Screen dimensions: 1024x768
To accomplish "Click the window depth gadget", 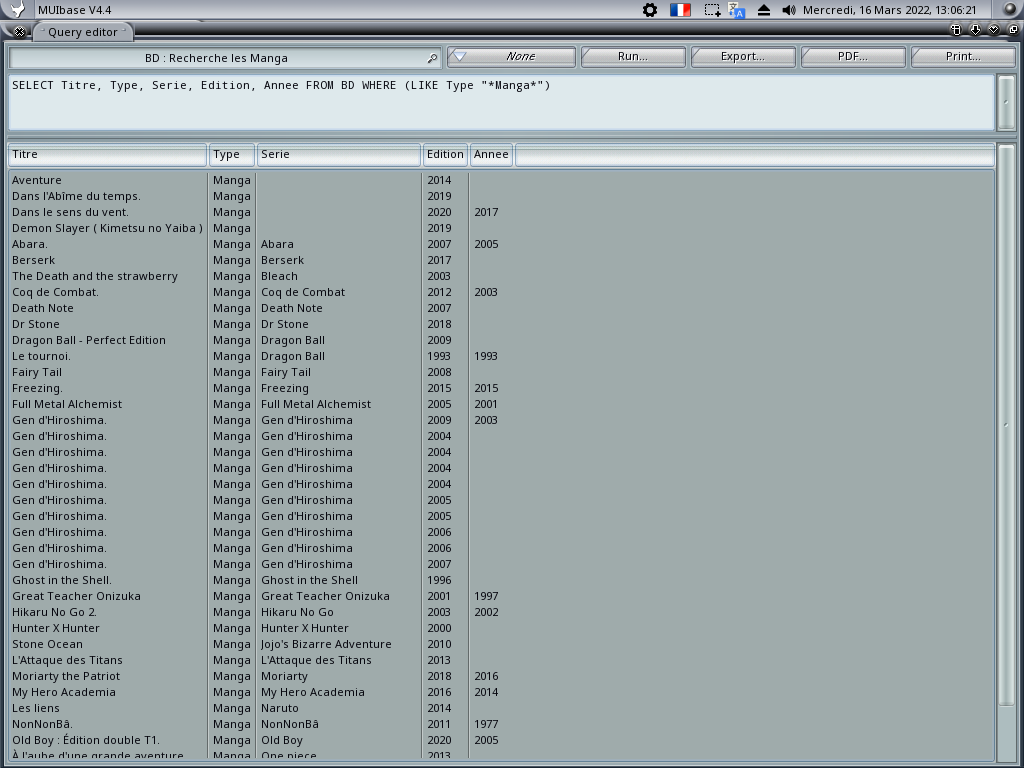I will click(1013, 29).
